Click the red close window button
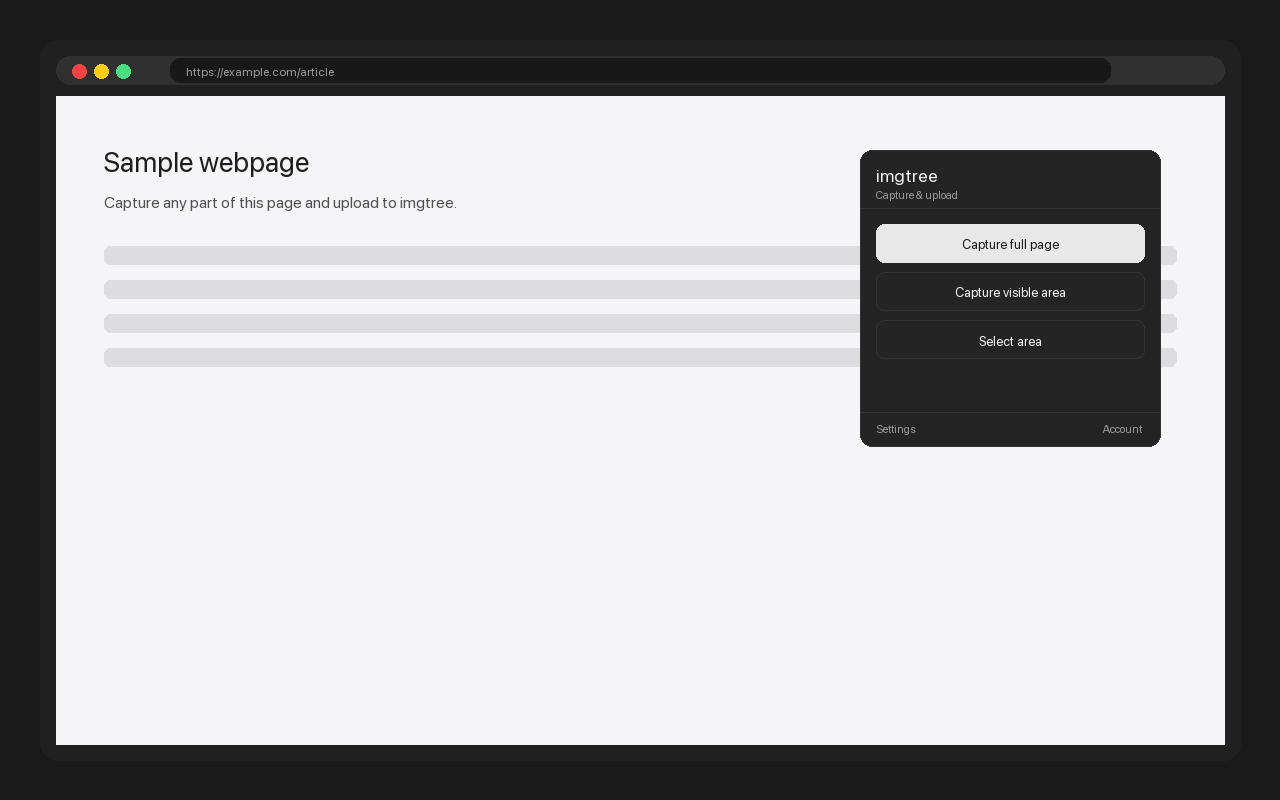 tap(79, 71)
